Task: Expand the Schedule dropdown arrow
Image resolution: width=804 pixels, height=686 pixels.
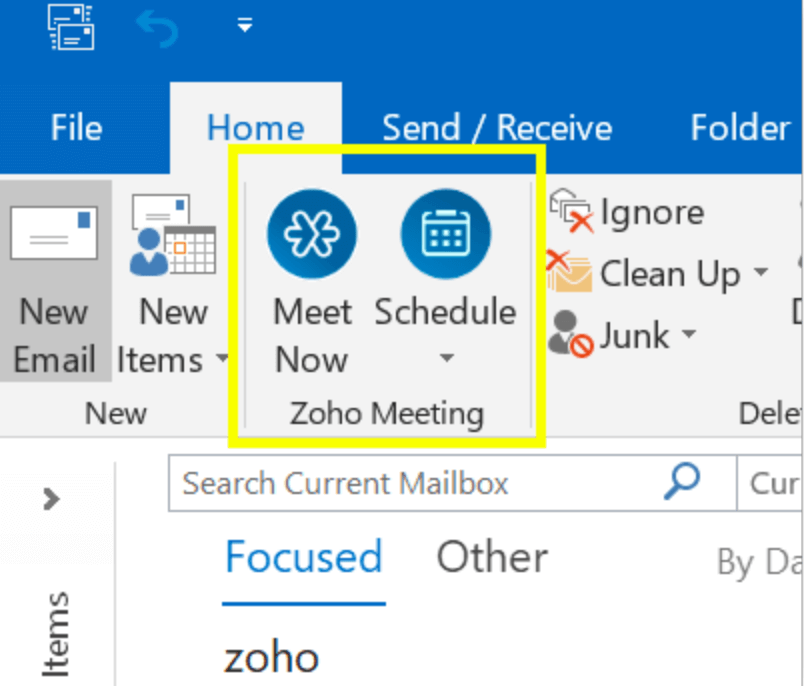Action: click(x=446, y=358)
